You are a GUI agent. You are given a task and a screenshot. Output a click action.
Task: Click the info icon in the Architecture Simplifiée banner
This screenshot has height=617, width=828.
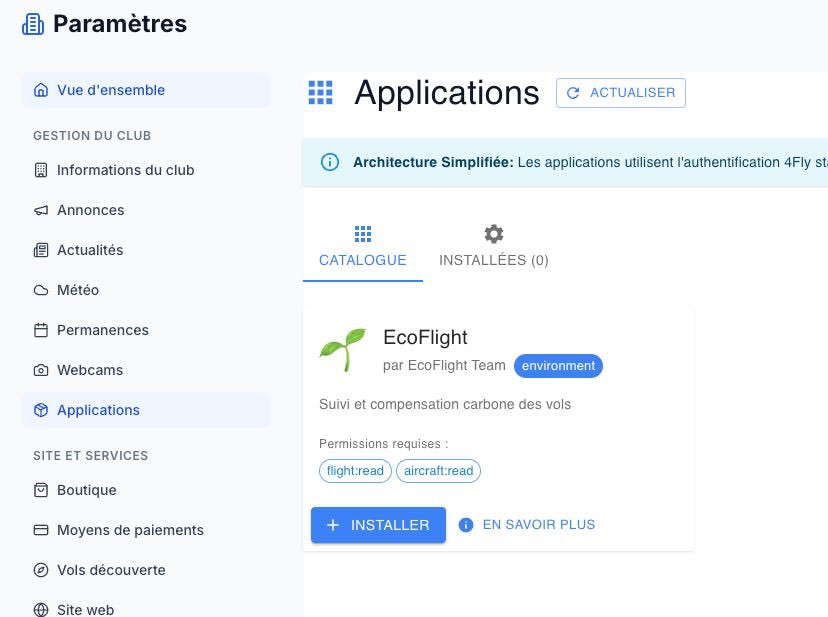tap(330, 162)
